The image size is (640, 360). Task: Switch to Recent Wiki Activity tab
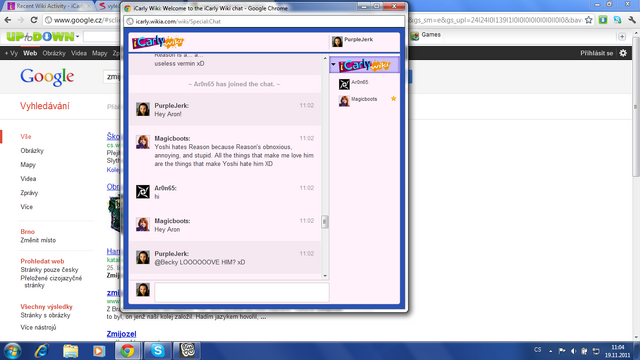pos(49,6)
